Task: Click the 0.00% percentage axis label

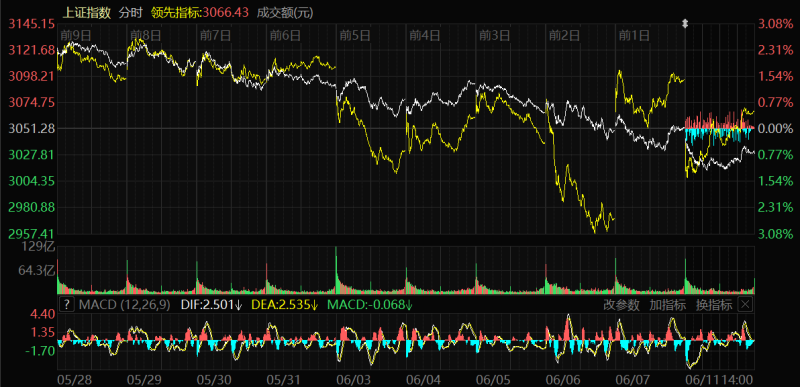Action: click(776, 128)
